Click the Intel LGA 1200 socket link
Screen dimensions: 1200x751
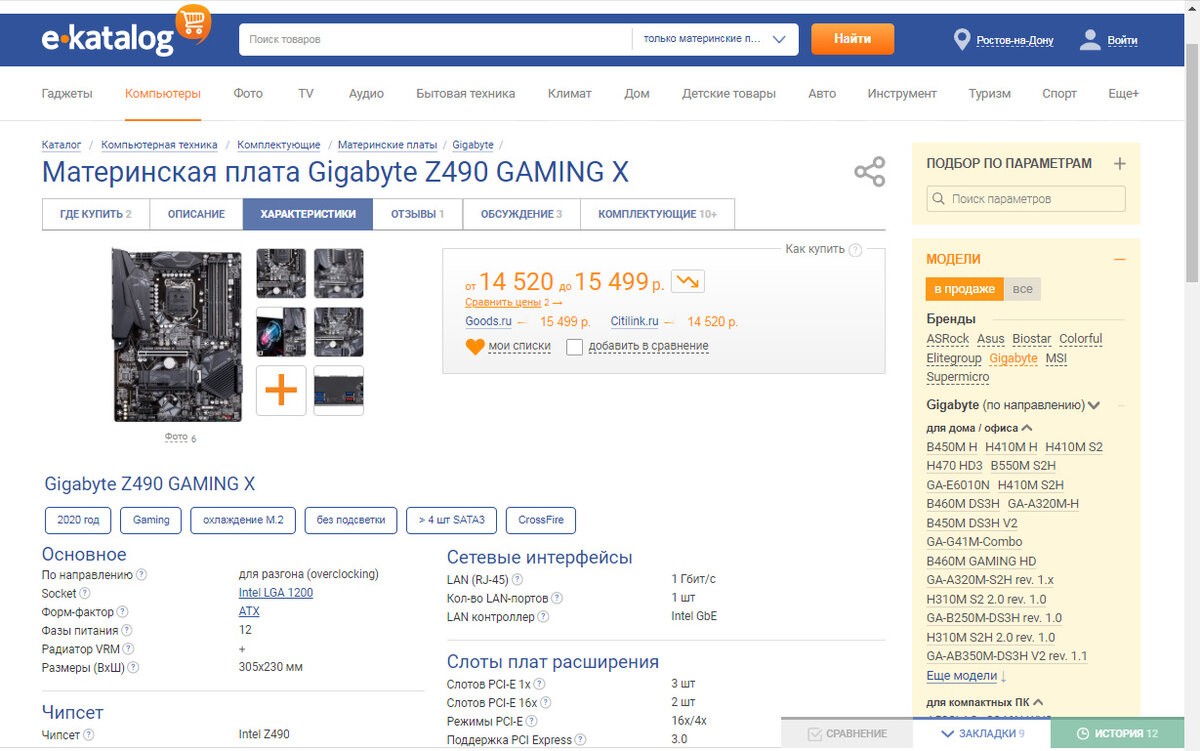coord(276,593)
